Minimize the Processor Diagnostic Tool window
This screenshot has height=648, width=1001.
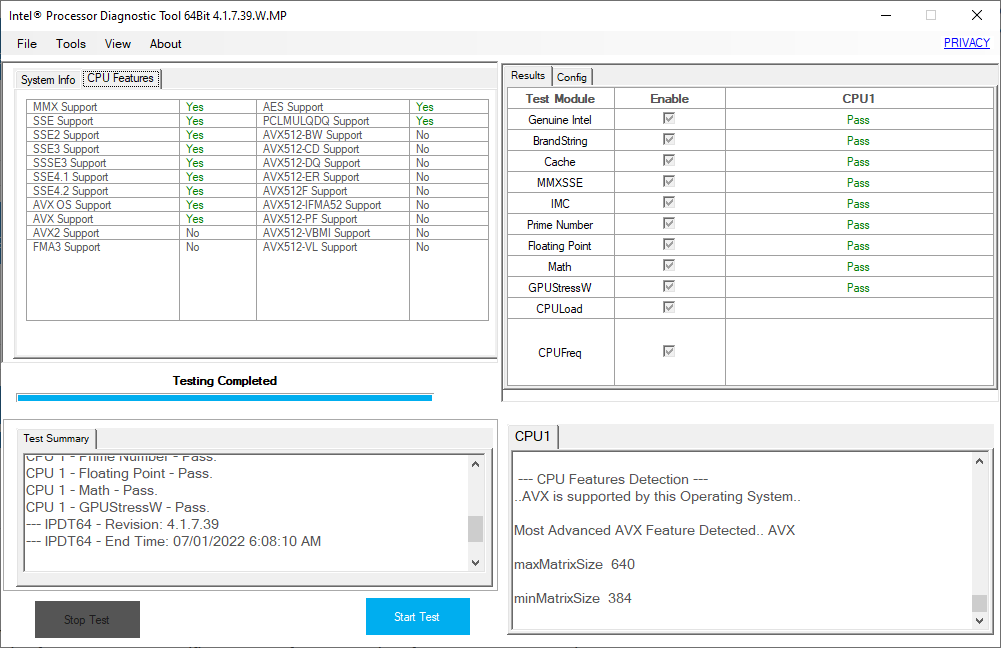[885, 15]
